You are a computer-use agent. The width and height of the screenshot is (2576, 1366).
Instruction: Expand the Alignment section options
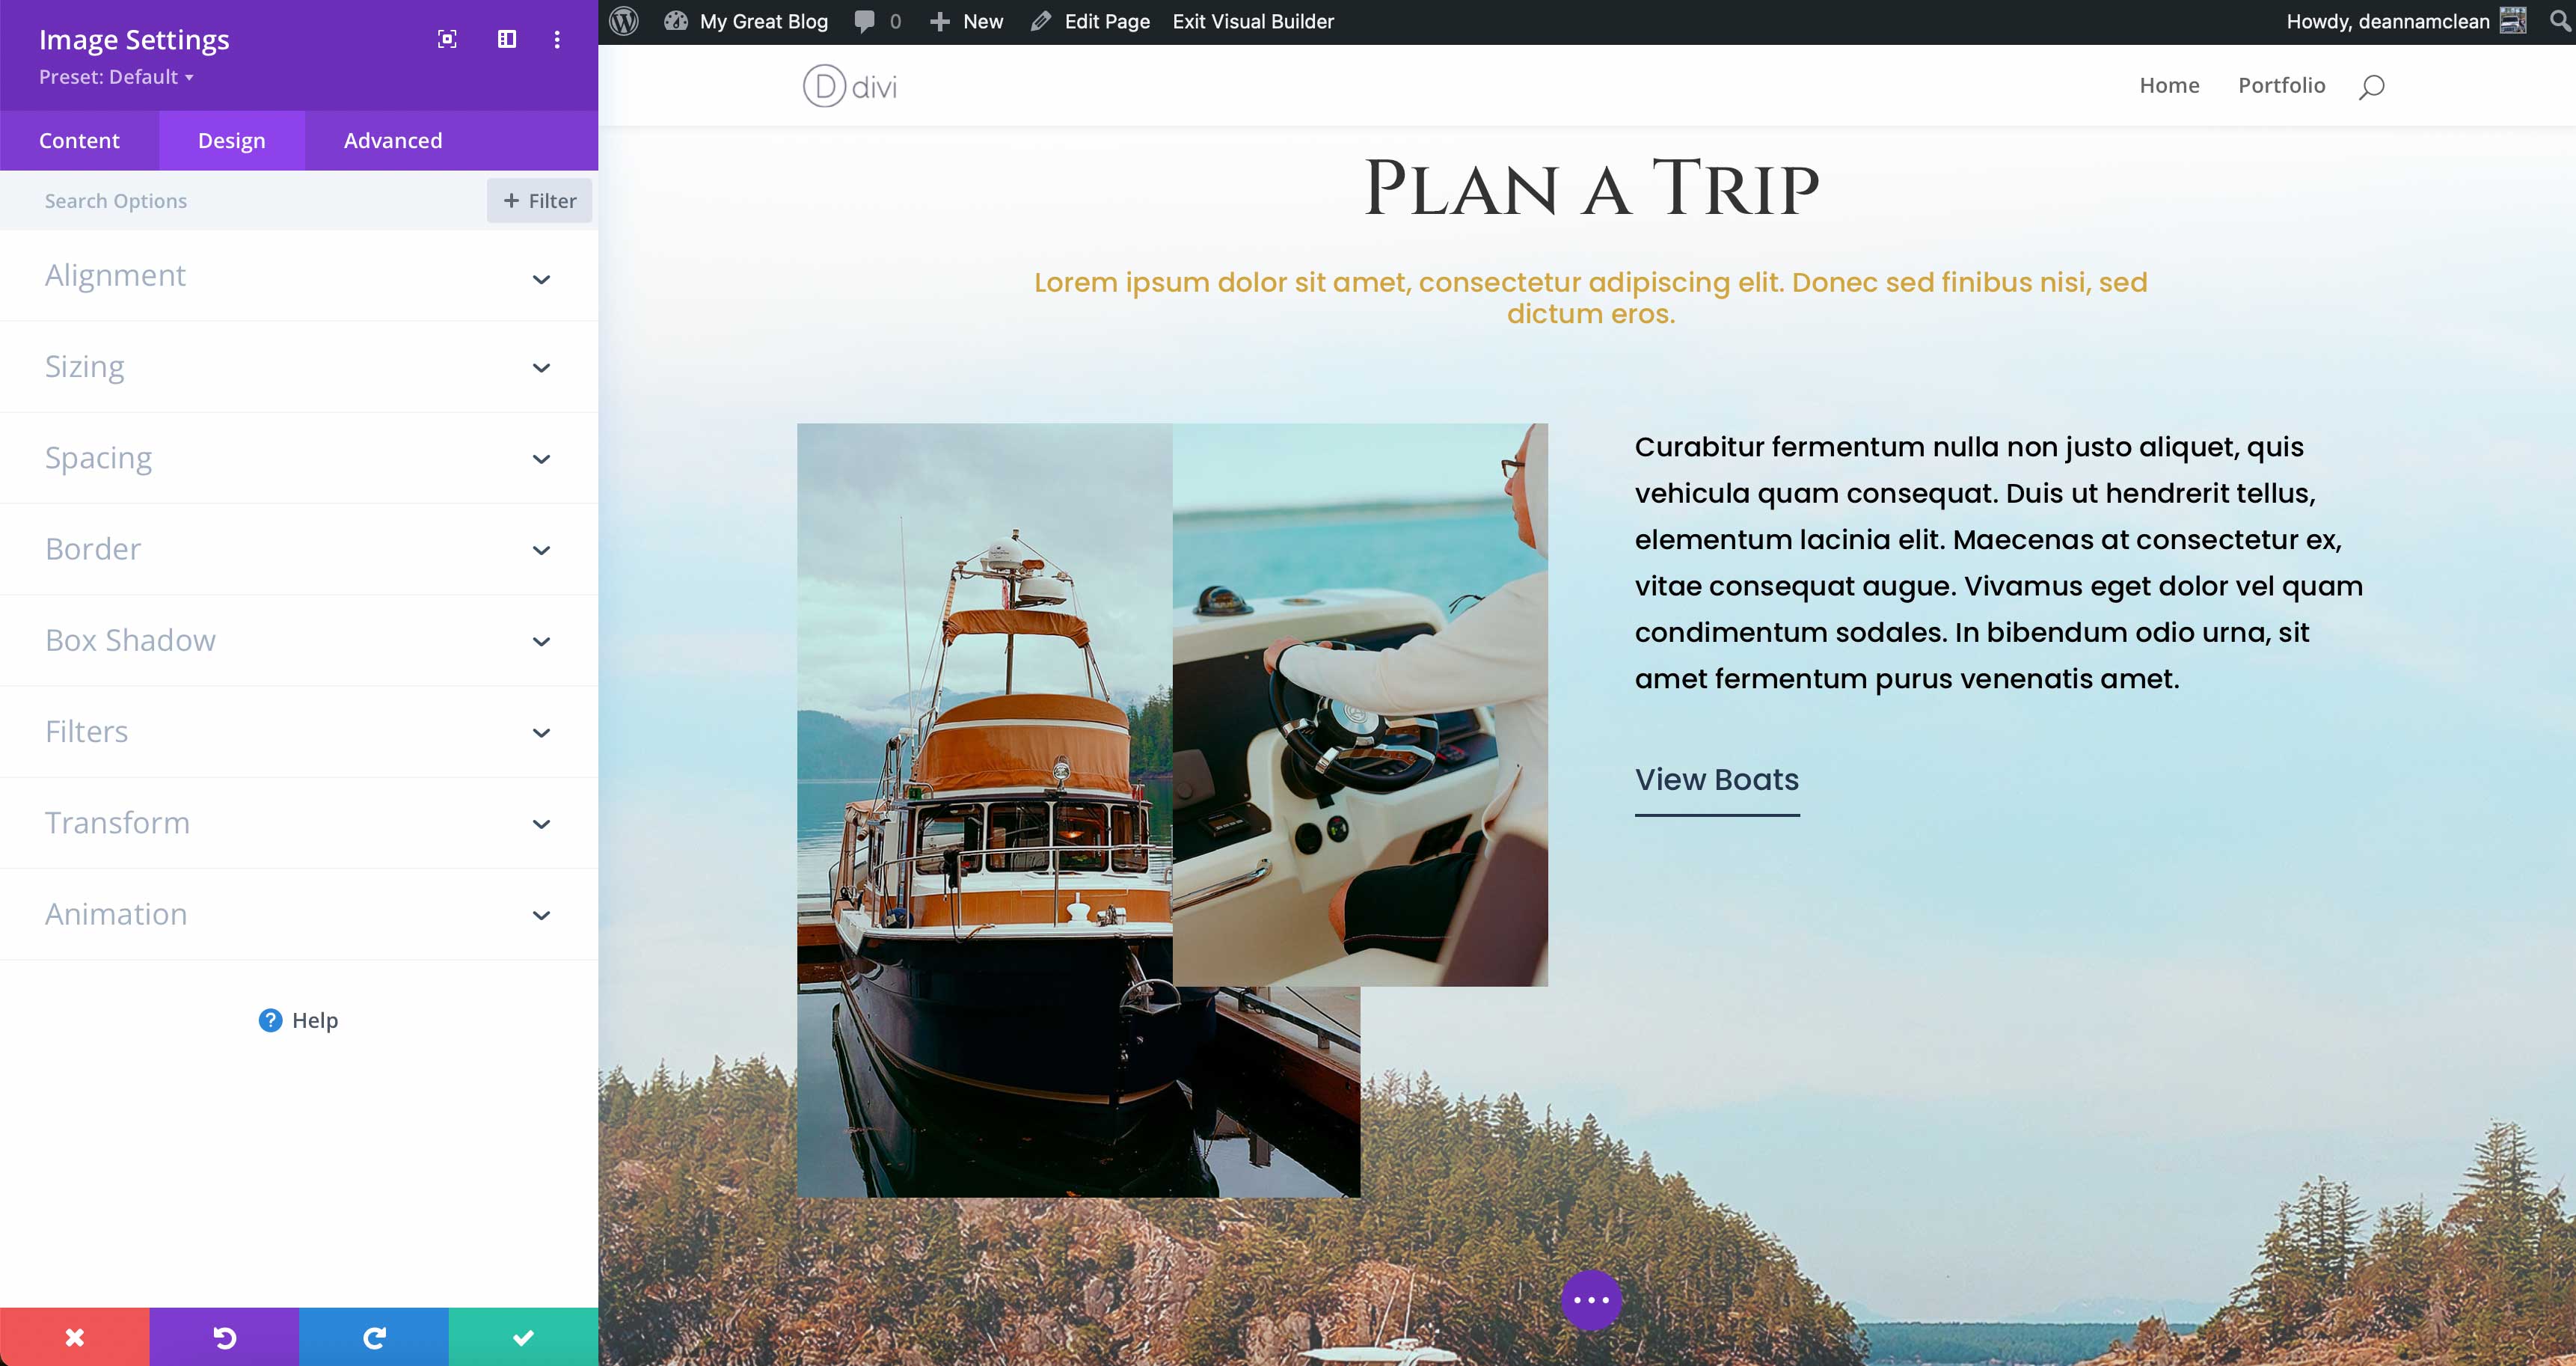coord(542,278)
